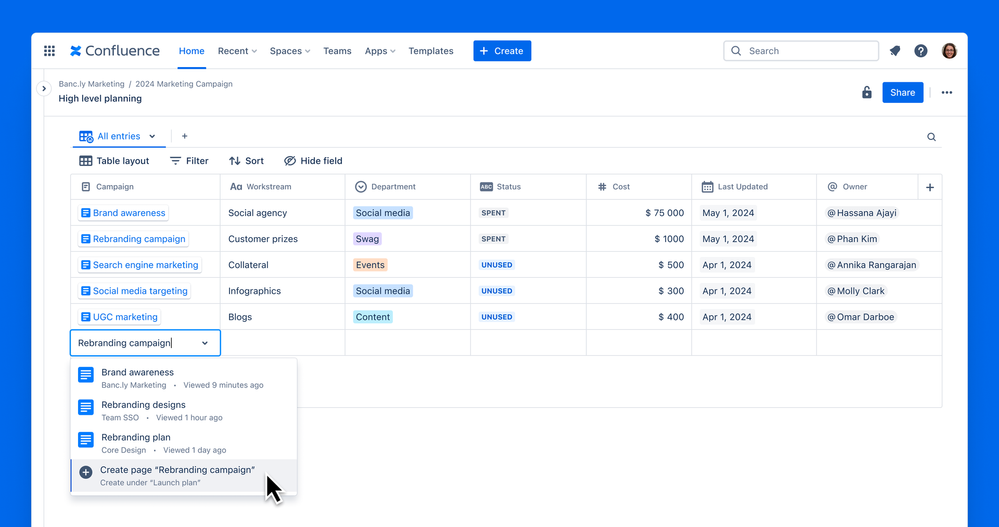Select the Rebranding designs suggestion
The image size is (999, 527).
point(183,410)
